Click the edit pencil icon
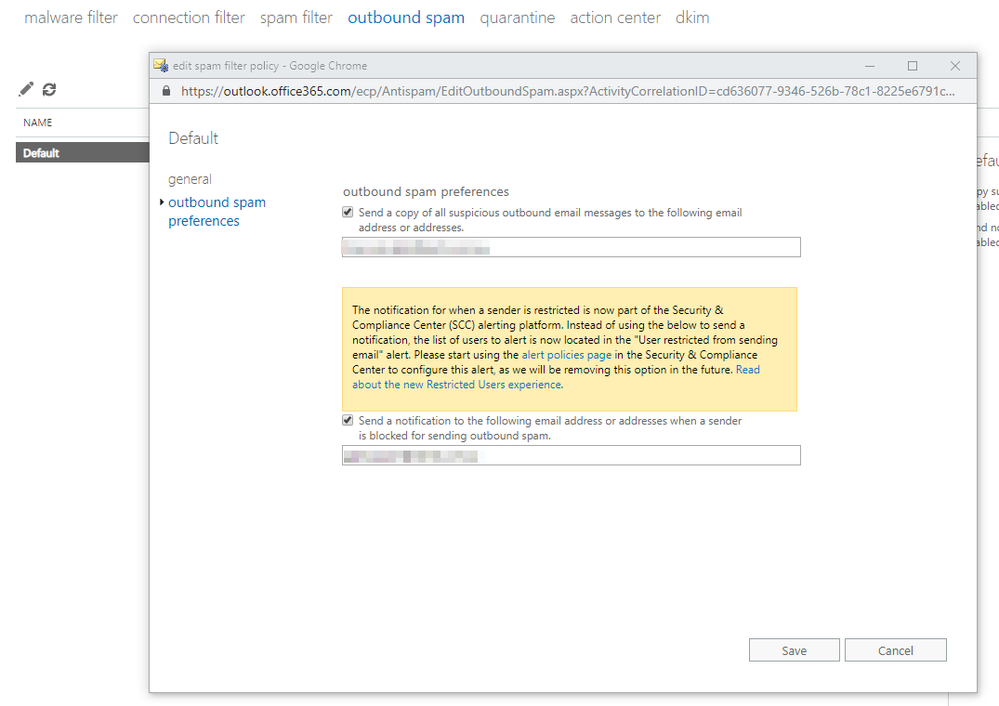999x706 pixels. [25, 89]
